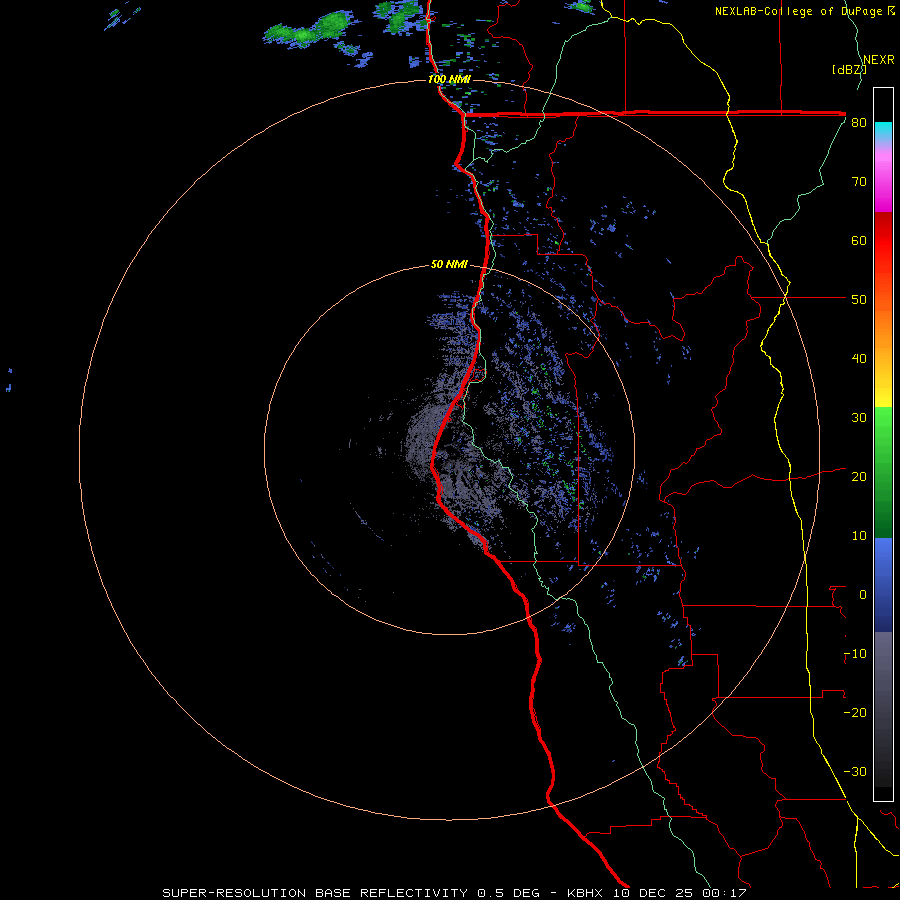Click the 0 value on the dBZ scale
Viewport: 900px width, 900px height.
pos(863,595)
